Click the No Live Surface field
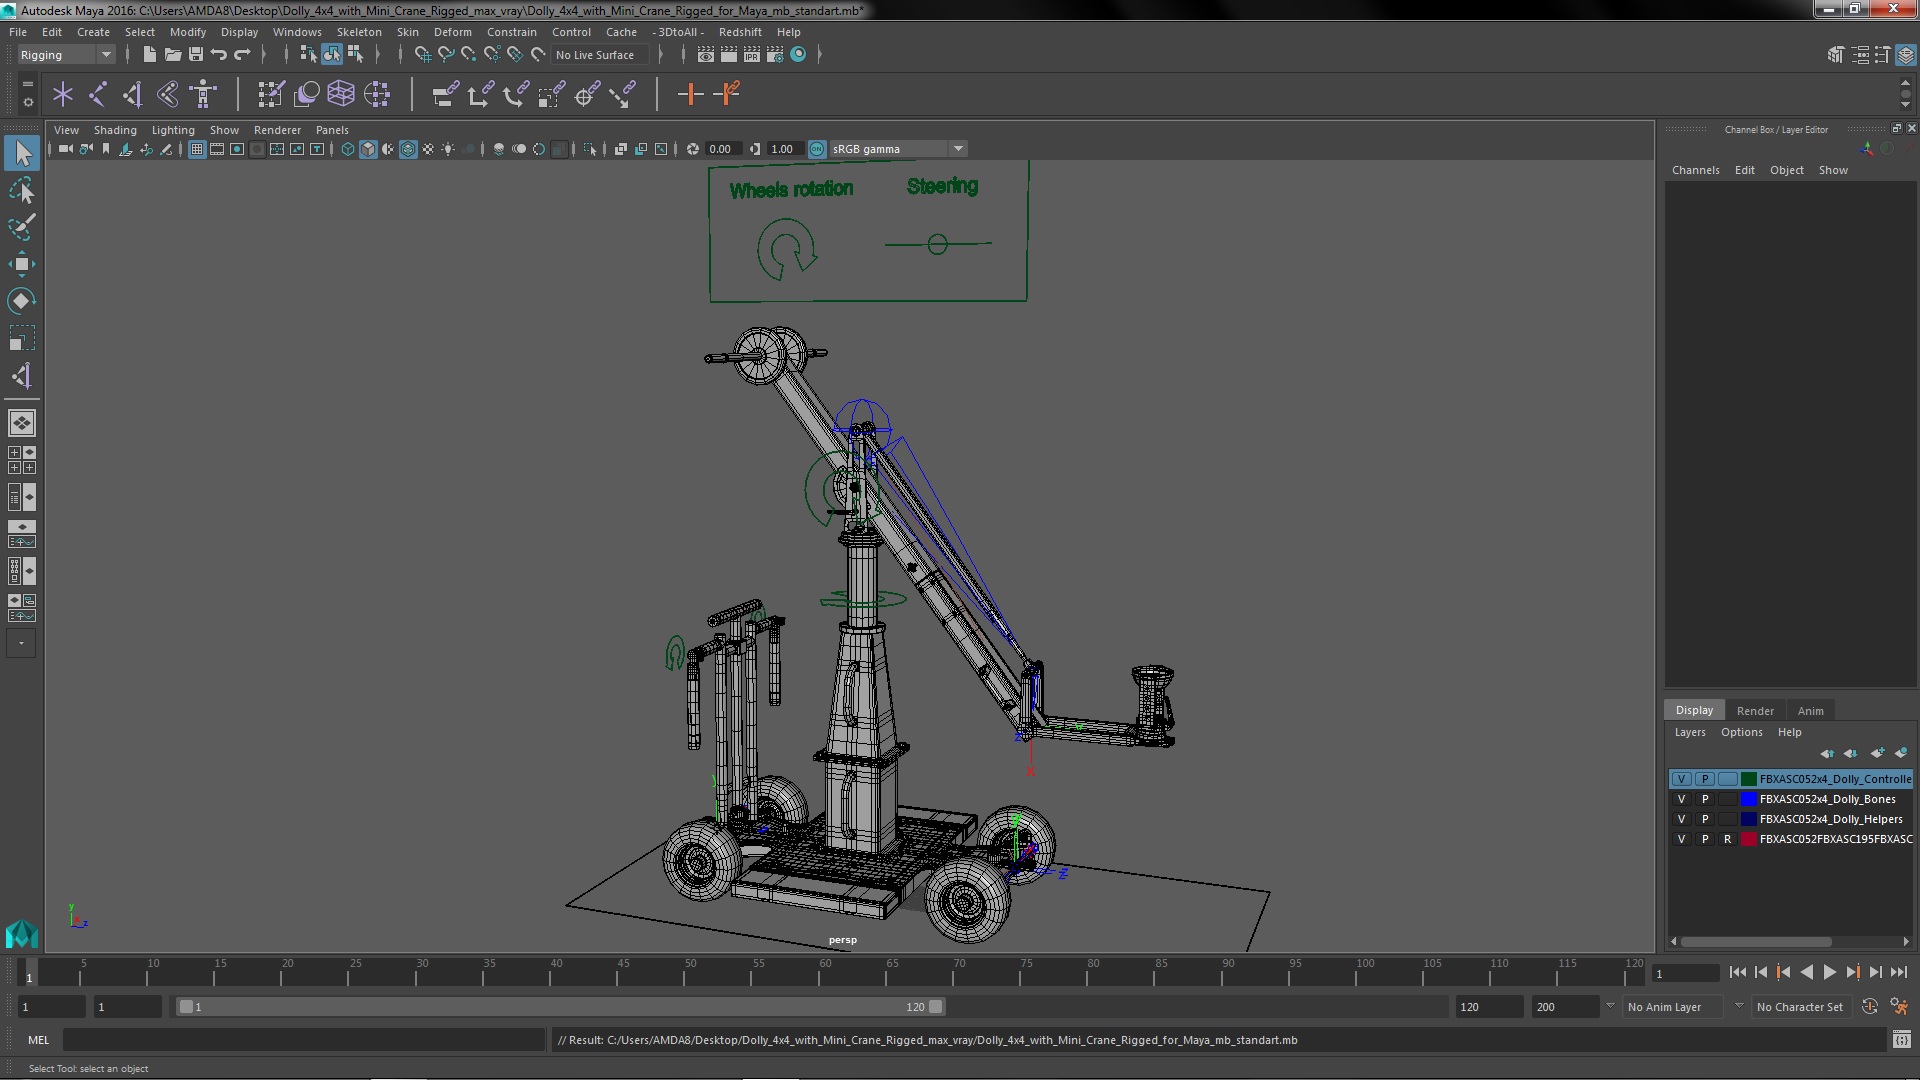 pos(600,55)
